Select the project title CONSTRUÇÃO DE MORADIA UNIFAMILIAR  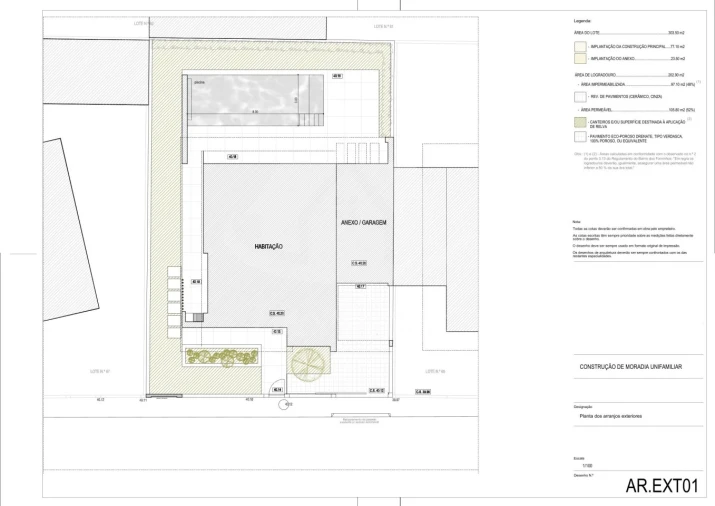(631, 367)
